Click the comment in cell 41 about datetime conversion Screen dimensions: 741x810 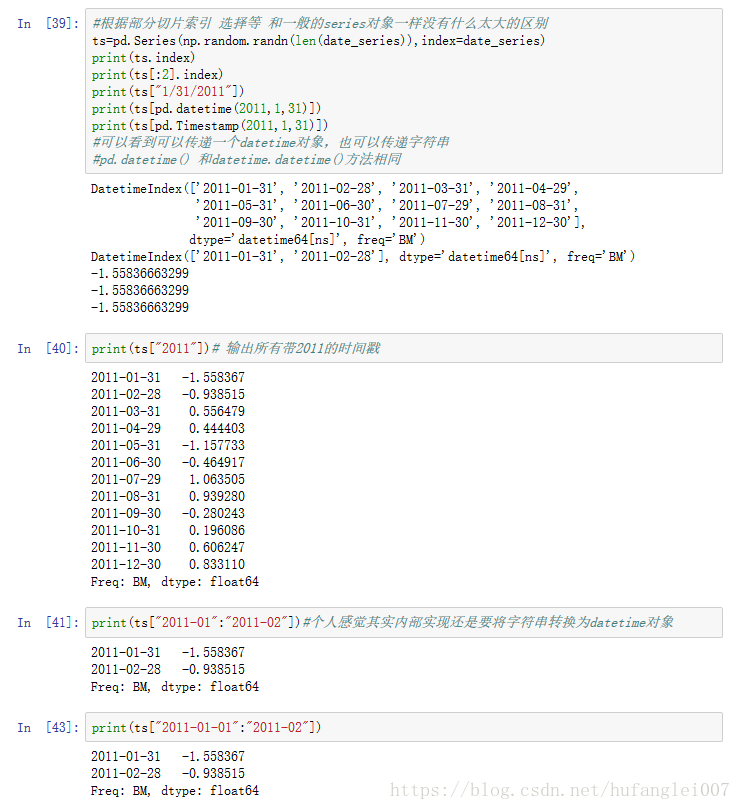488,622
